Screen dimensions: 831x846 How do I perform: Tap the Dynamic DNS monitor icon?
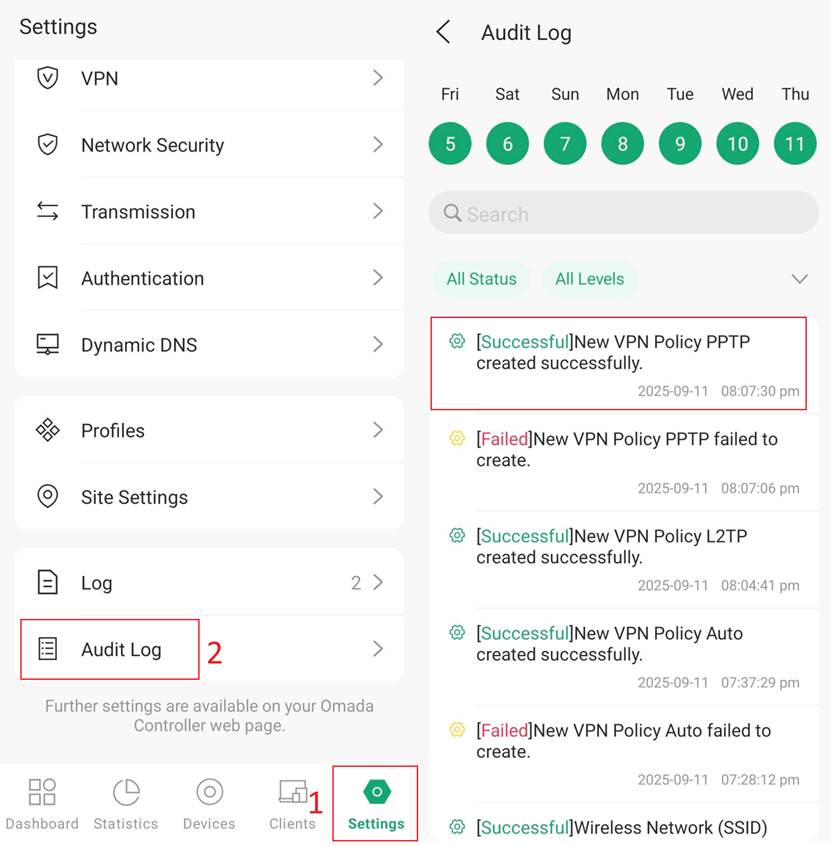pos(47,345)
